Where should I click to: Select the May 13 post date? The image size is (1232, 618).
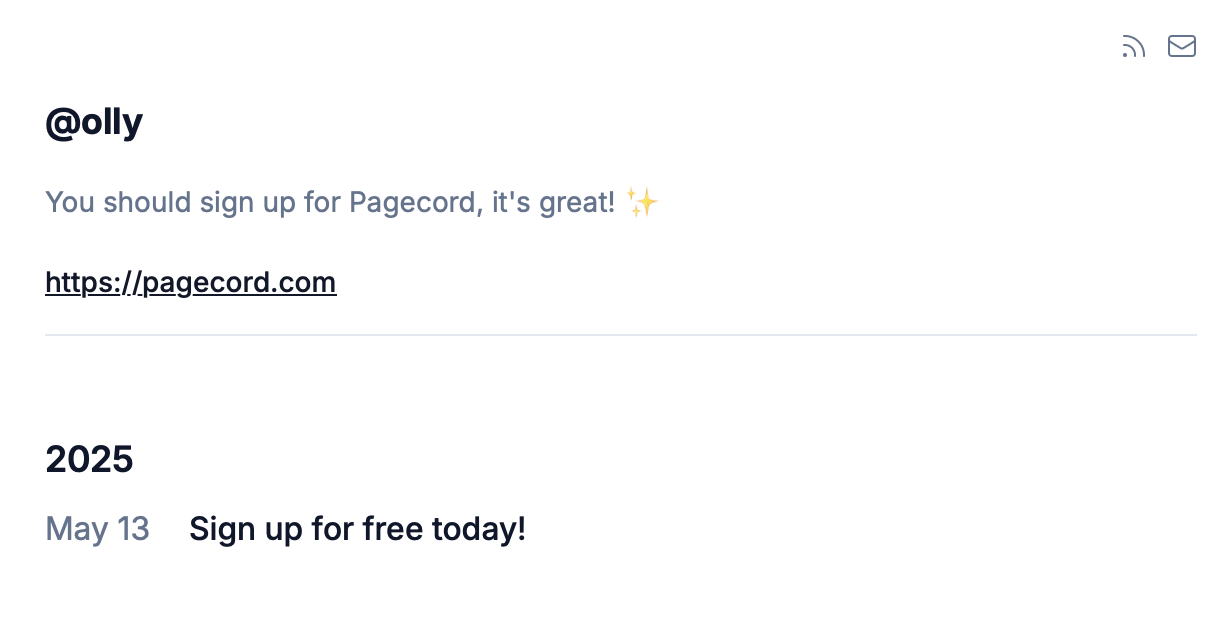tap(97, 529)
